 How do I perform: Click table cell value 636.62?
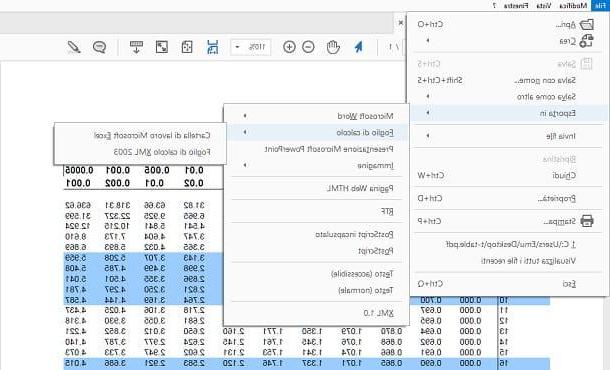tap(78, 205)
